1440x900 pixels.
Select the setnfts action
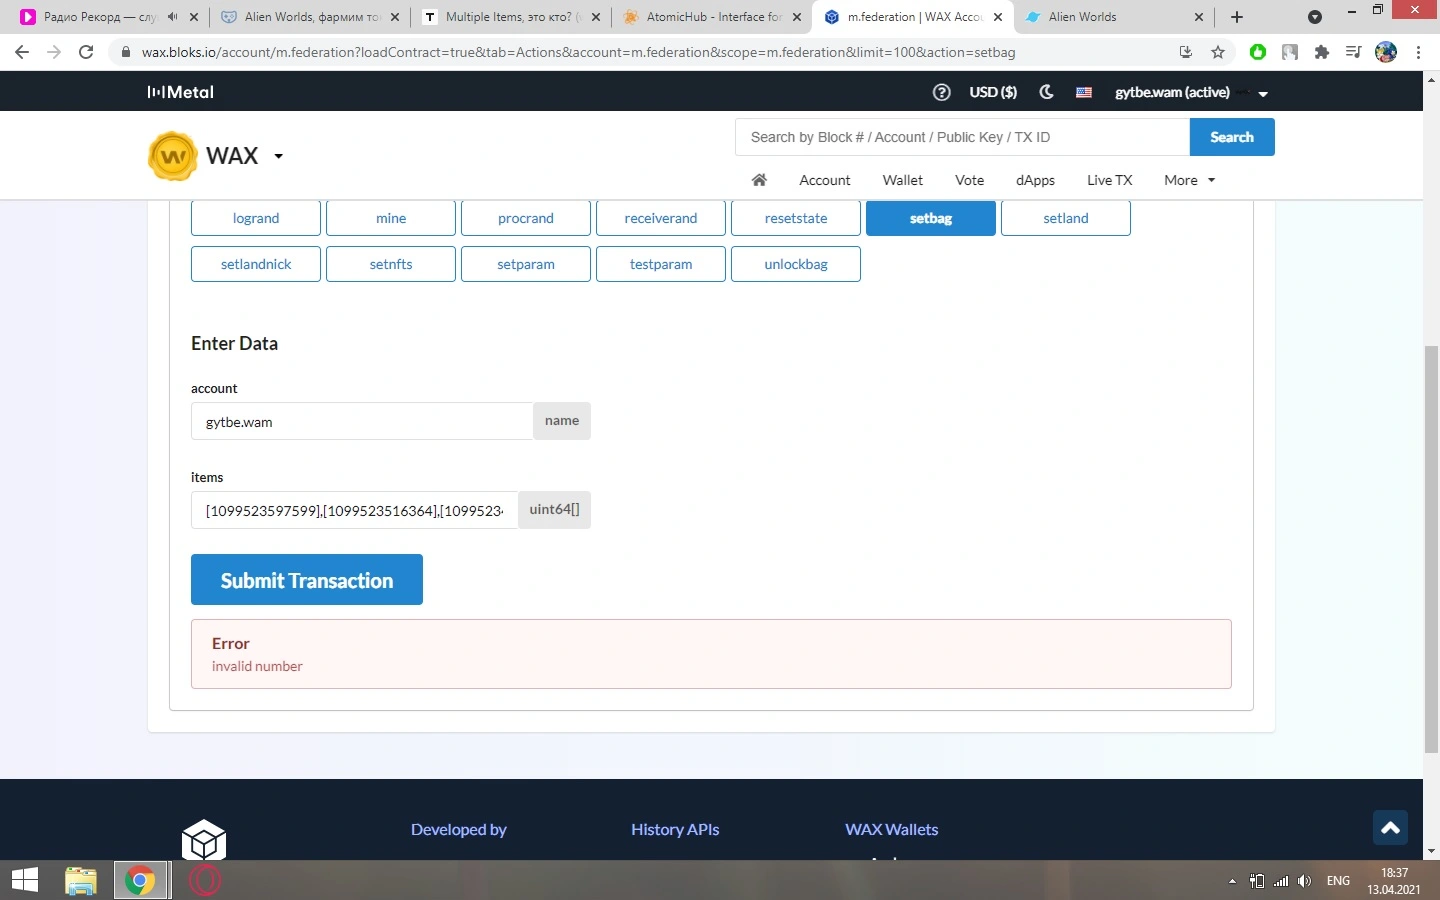tap(391, 264)
